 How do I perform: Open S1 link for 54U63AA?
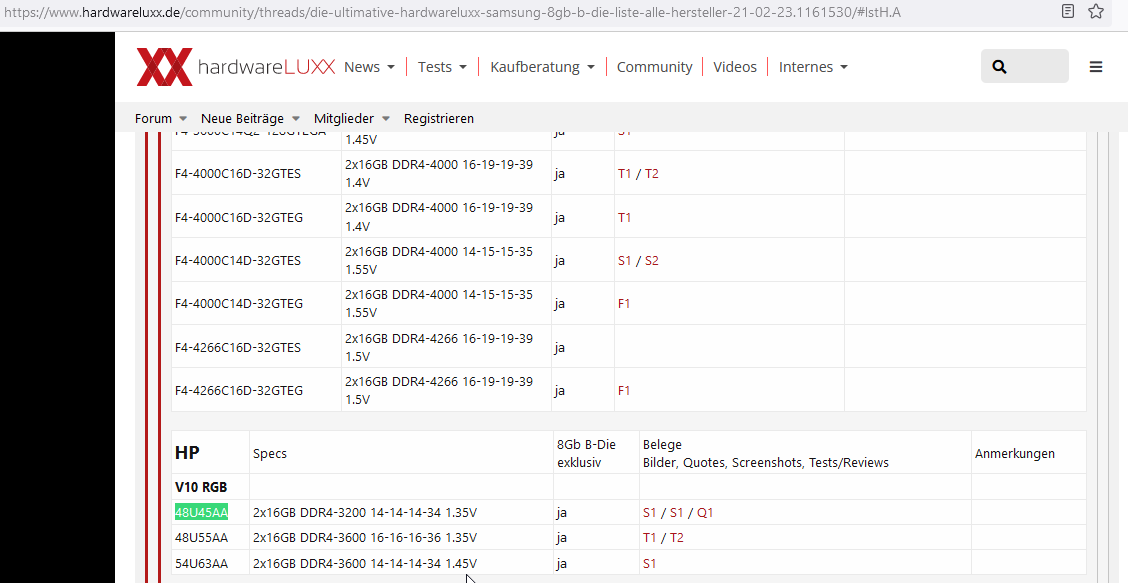click(x=650, y=564)
